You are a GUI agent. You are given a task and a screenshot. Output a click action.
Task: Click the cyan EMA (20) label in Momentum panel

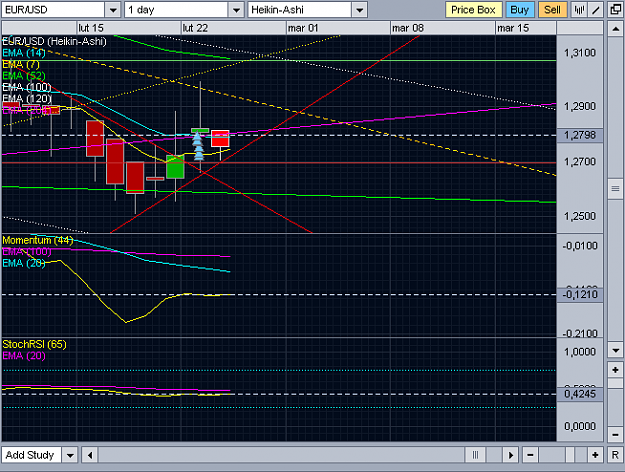click(24, 263)
